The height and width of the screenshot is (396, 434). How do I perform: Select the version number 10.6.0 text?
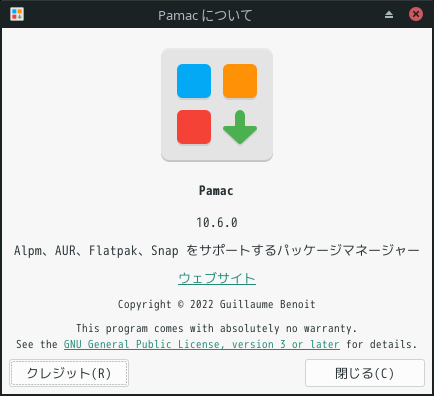coord(217,222)
